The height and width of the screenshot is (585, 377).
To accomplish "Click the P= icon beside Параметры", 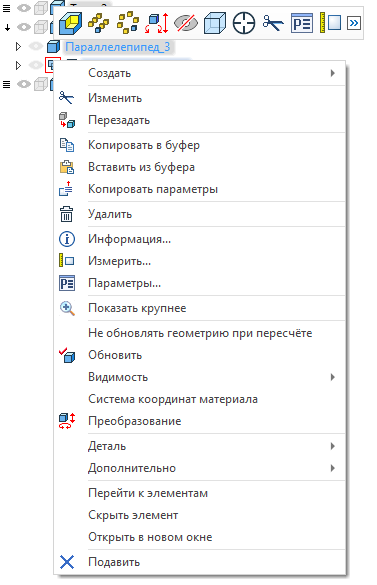I will click(67, 283).
